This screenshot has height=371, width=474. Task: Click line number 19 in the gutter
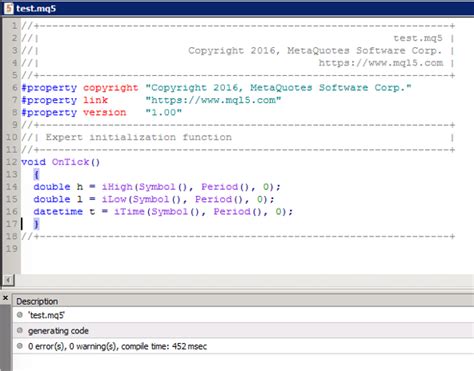pyautogui.click(x=11, y=249)
